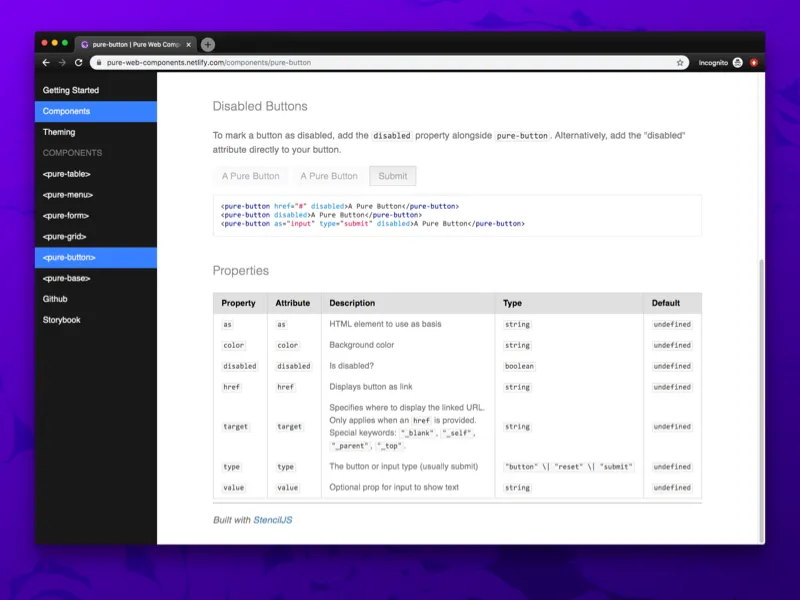Click the browser forward arrow

[62, 62]
